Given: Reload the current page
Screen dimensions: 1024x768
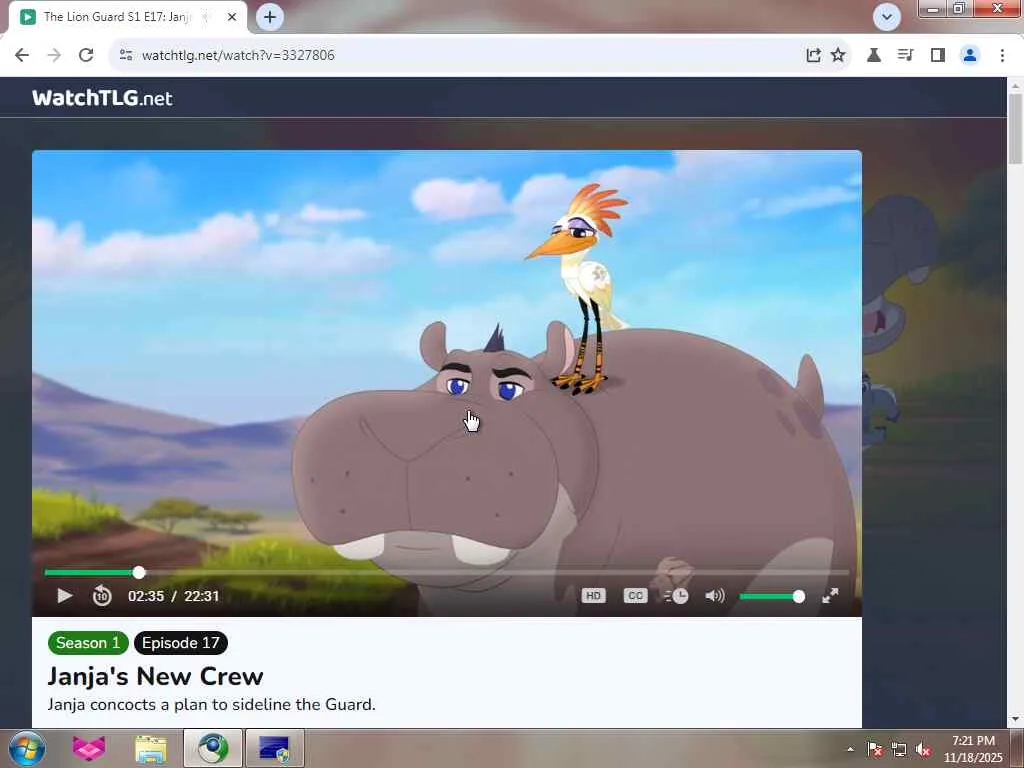Looking at the screenshot, I should (x=86, y=55).
